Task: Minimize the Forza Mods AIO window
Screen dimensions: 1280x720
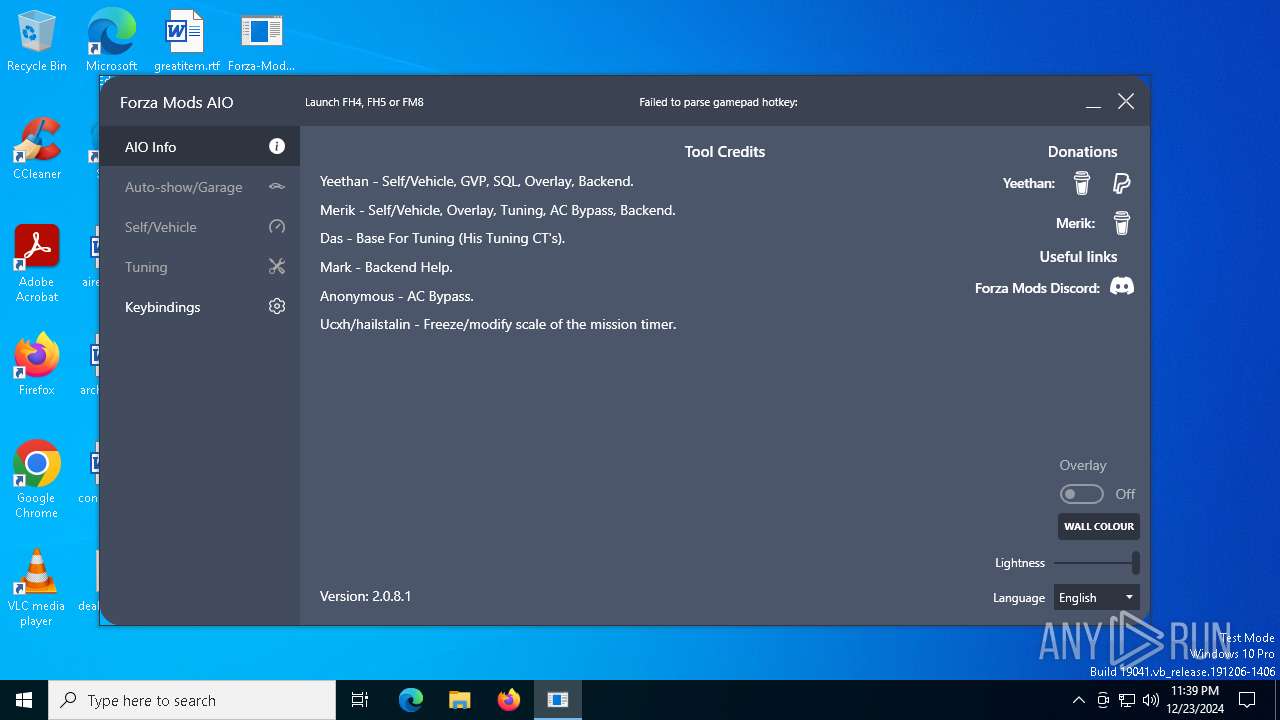Action: 1093,102
